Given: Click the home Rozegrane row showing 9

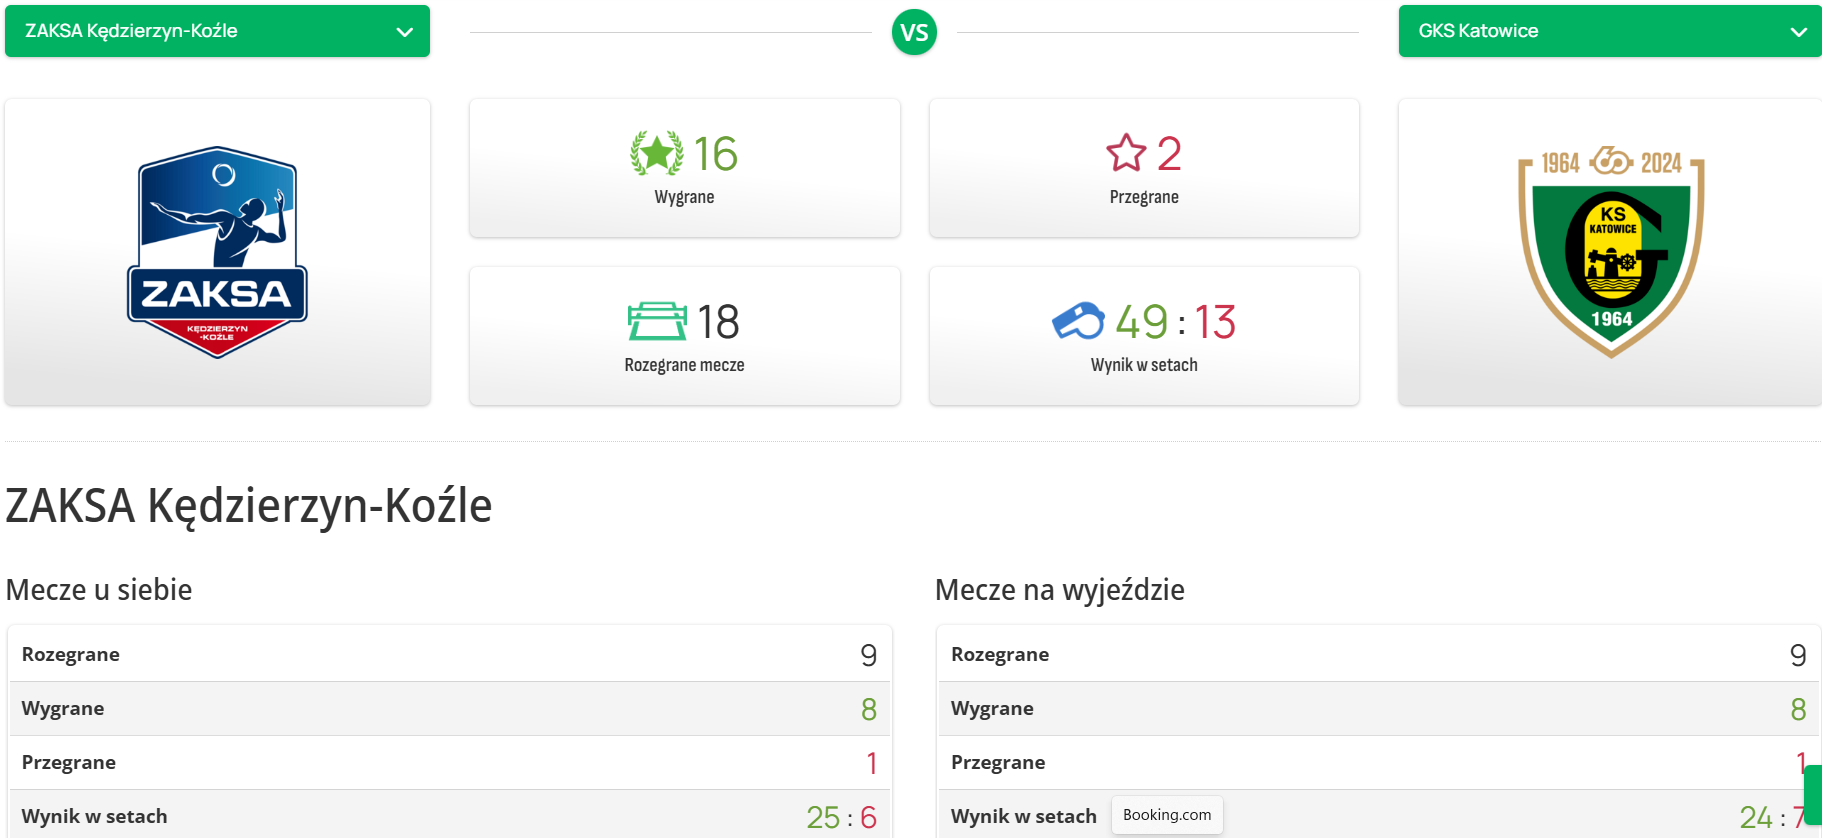Looking at the screenshot, I should tap(449, 655).
